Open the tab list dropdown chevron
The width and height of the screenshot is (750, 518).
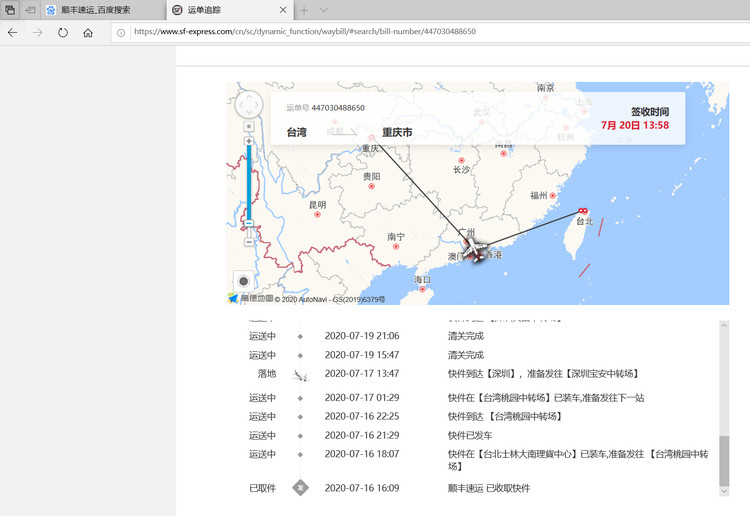click(324, 10)
